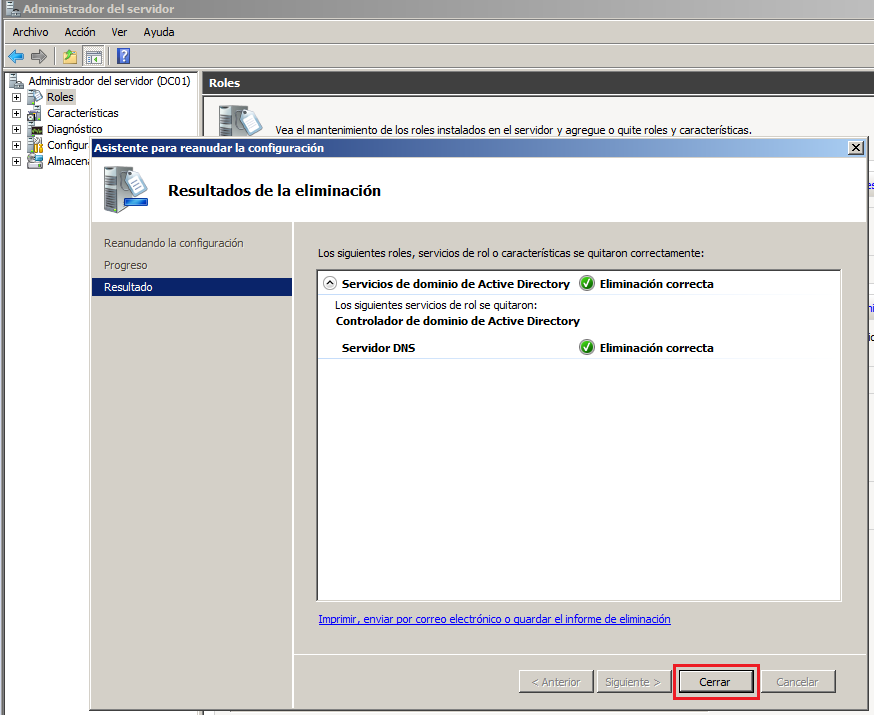
Task: Toggle the show/hide console tree icon
Action: coord(93,56)
